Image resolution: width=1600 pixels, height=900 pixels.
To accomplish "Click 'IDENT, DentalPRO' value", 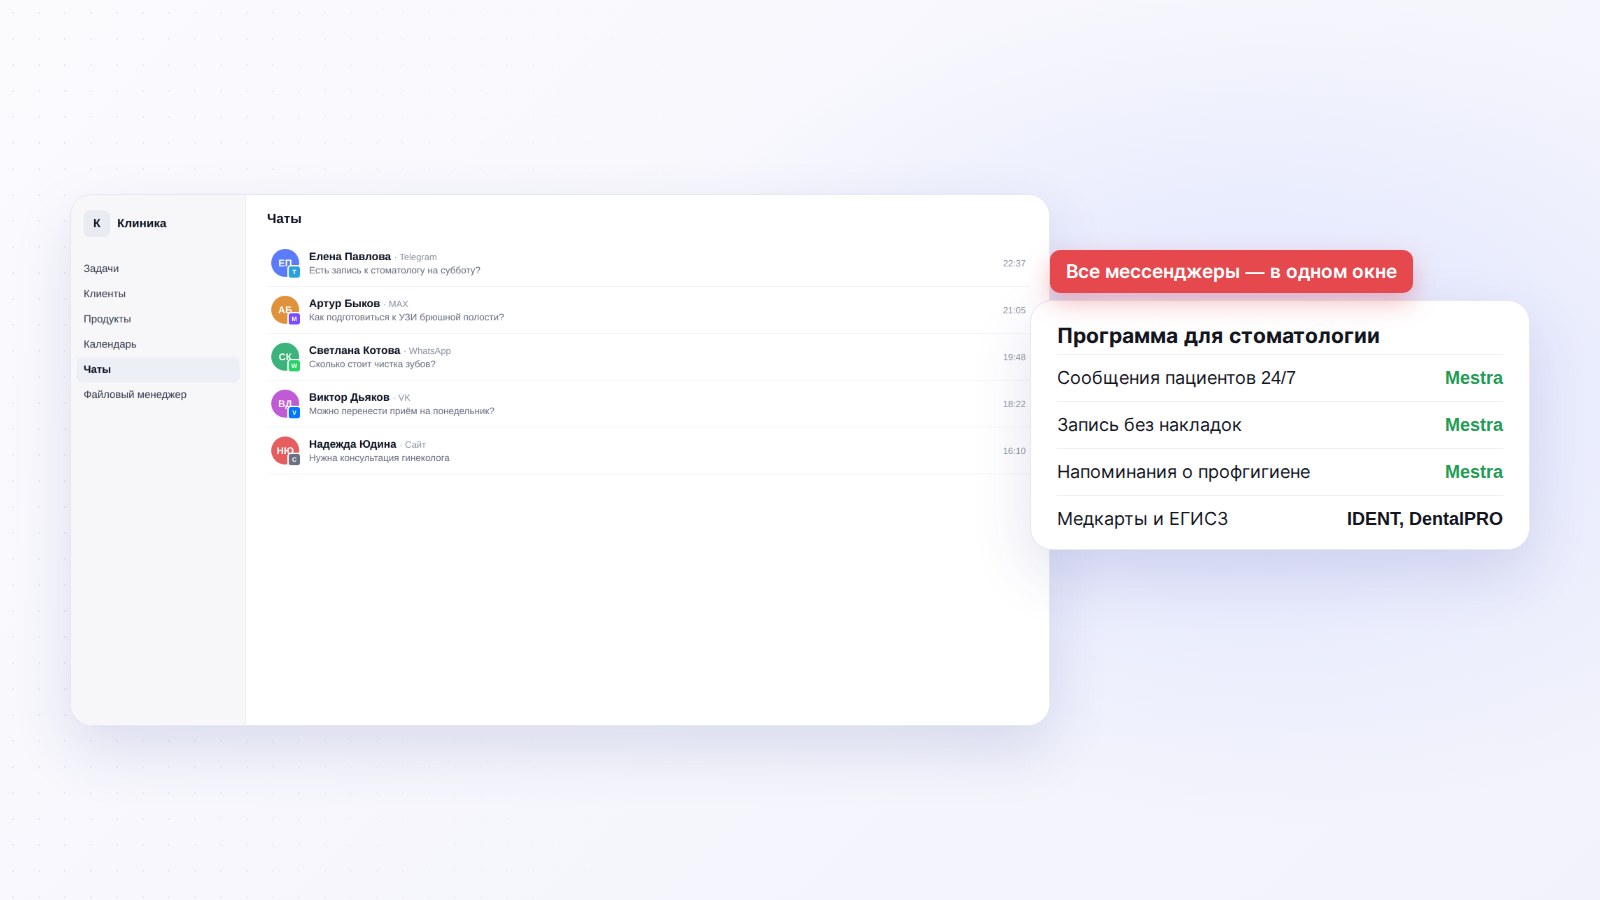I will (1424, 519).
